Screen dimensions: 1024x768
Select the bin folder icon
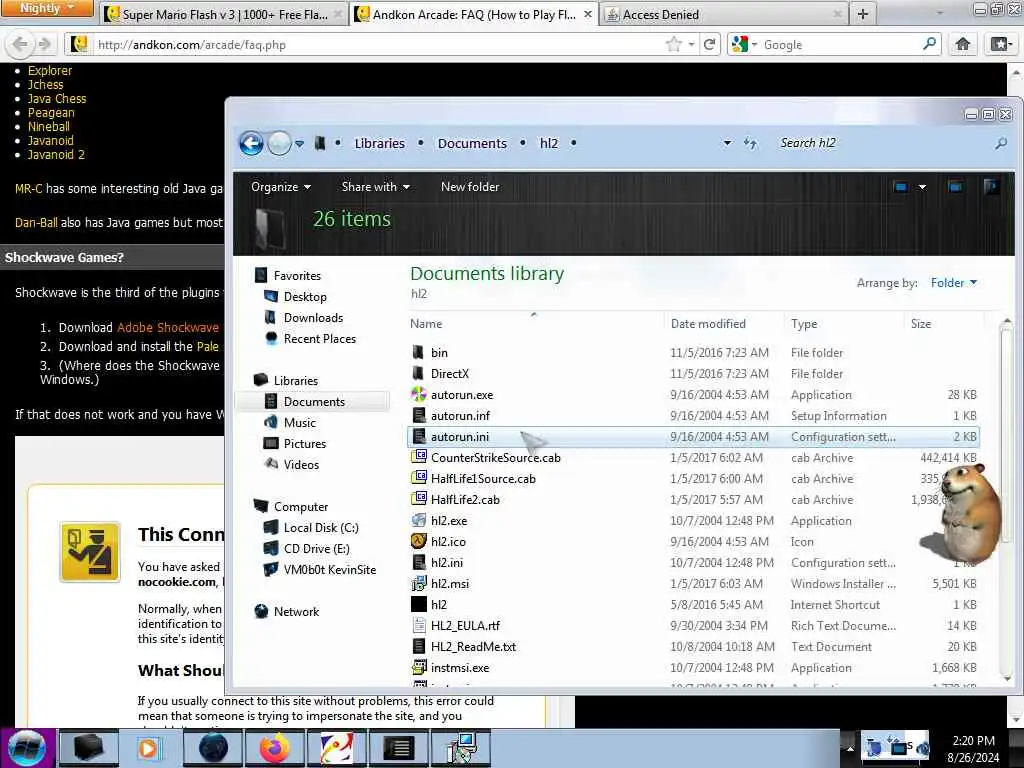tap(419, 353)
